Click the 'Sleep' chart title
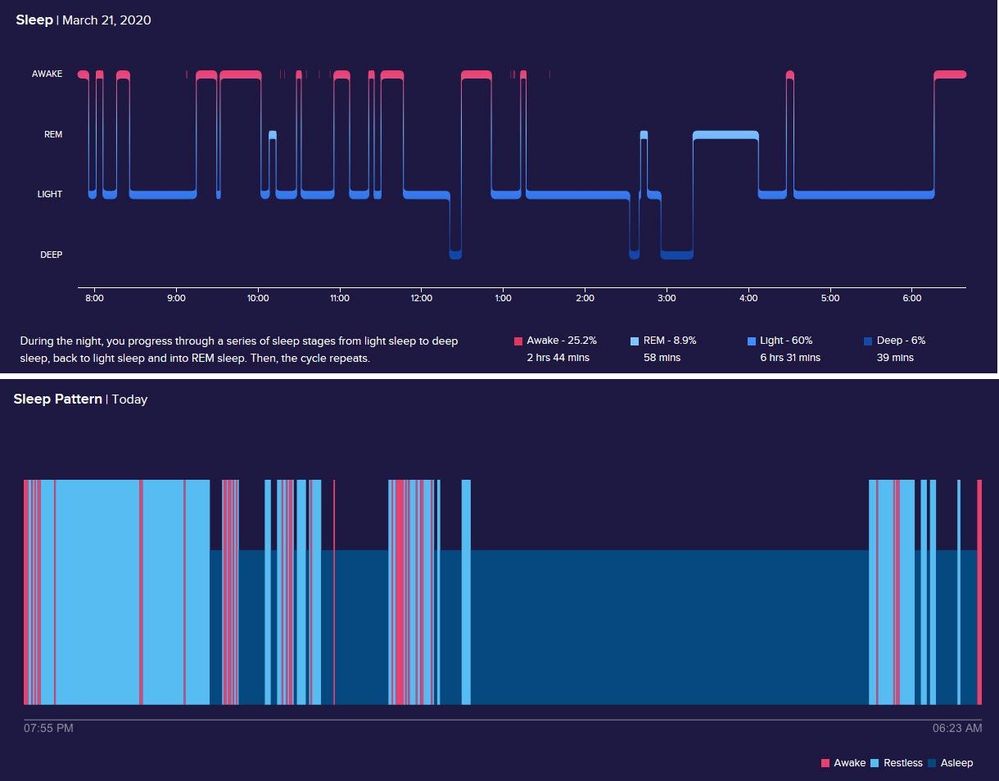 [34, 20]
